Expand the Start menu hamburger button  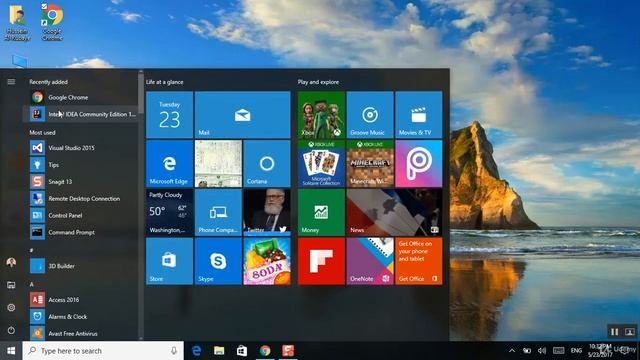[x=11, y=82]
